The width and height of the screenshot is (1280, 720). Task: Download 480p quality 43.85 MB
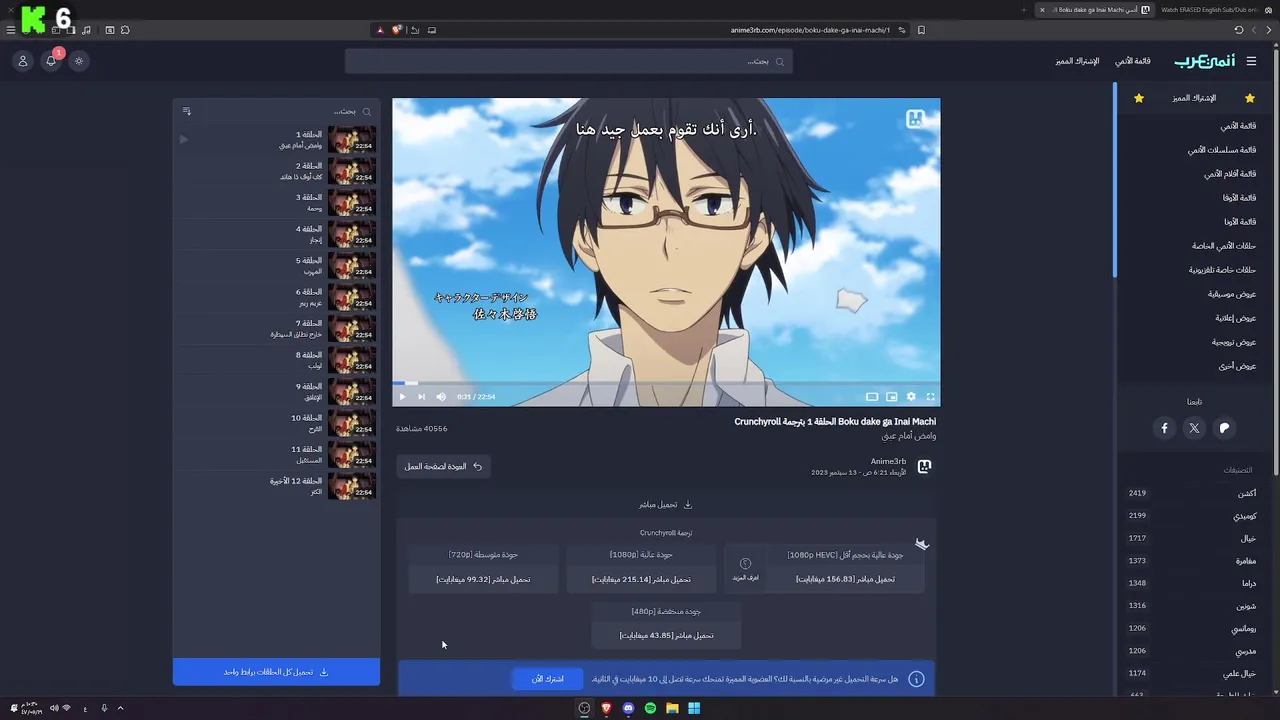click(x=666, y=635)
